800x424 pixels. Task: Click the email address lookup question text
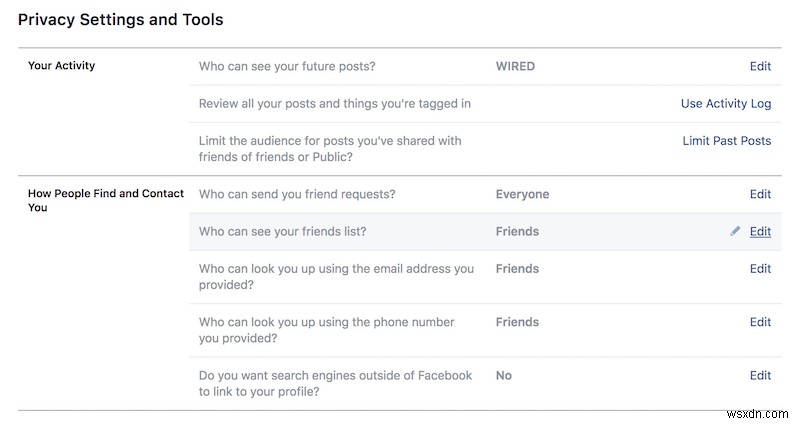tap(336, 276)
